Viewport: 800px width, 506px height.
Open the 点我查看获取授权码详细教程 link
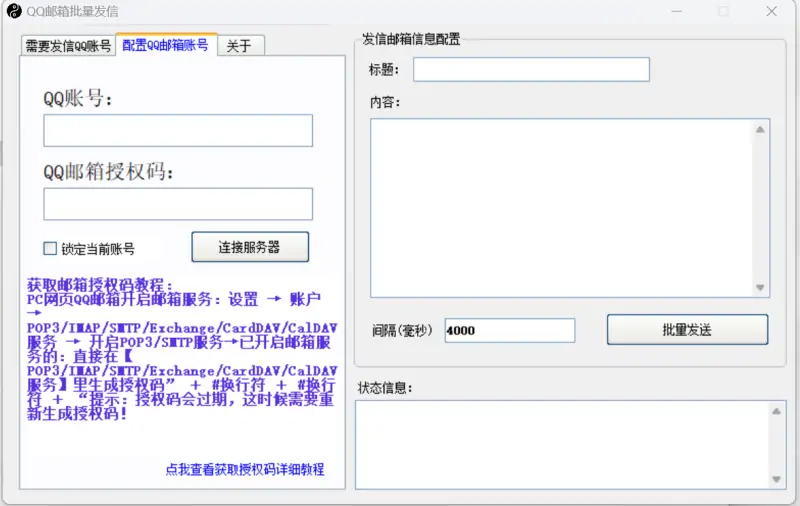pyautogui.click(x=245, y=469)
